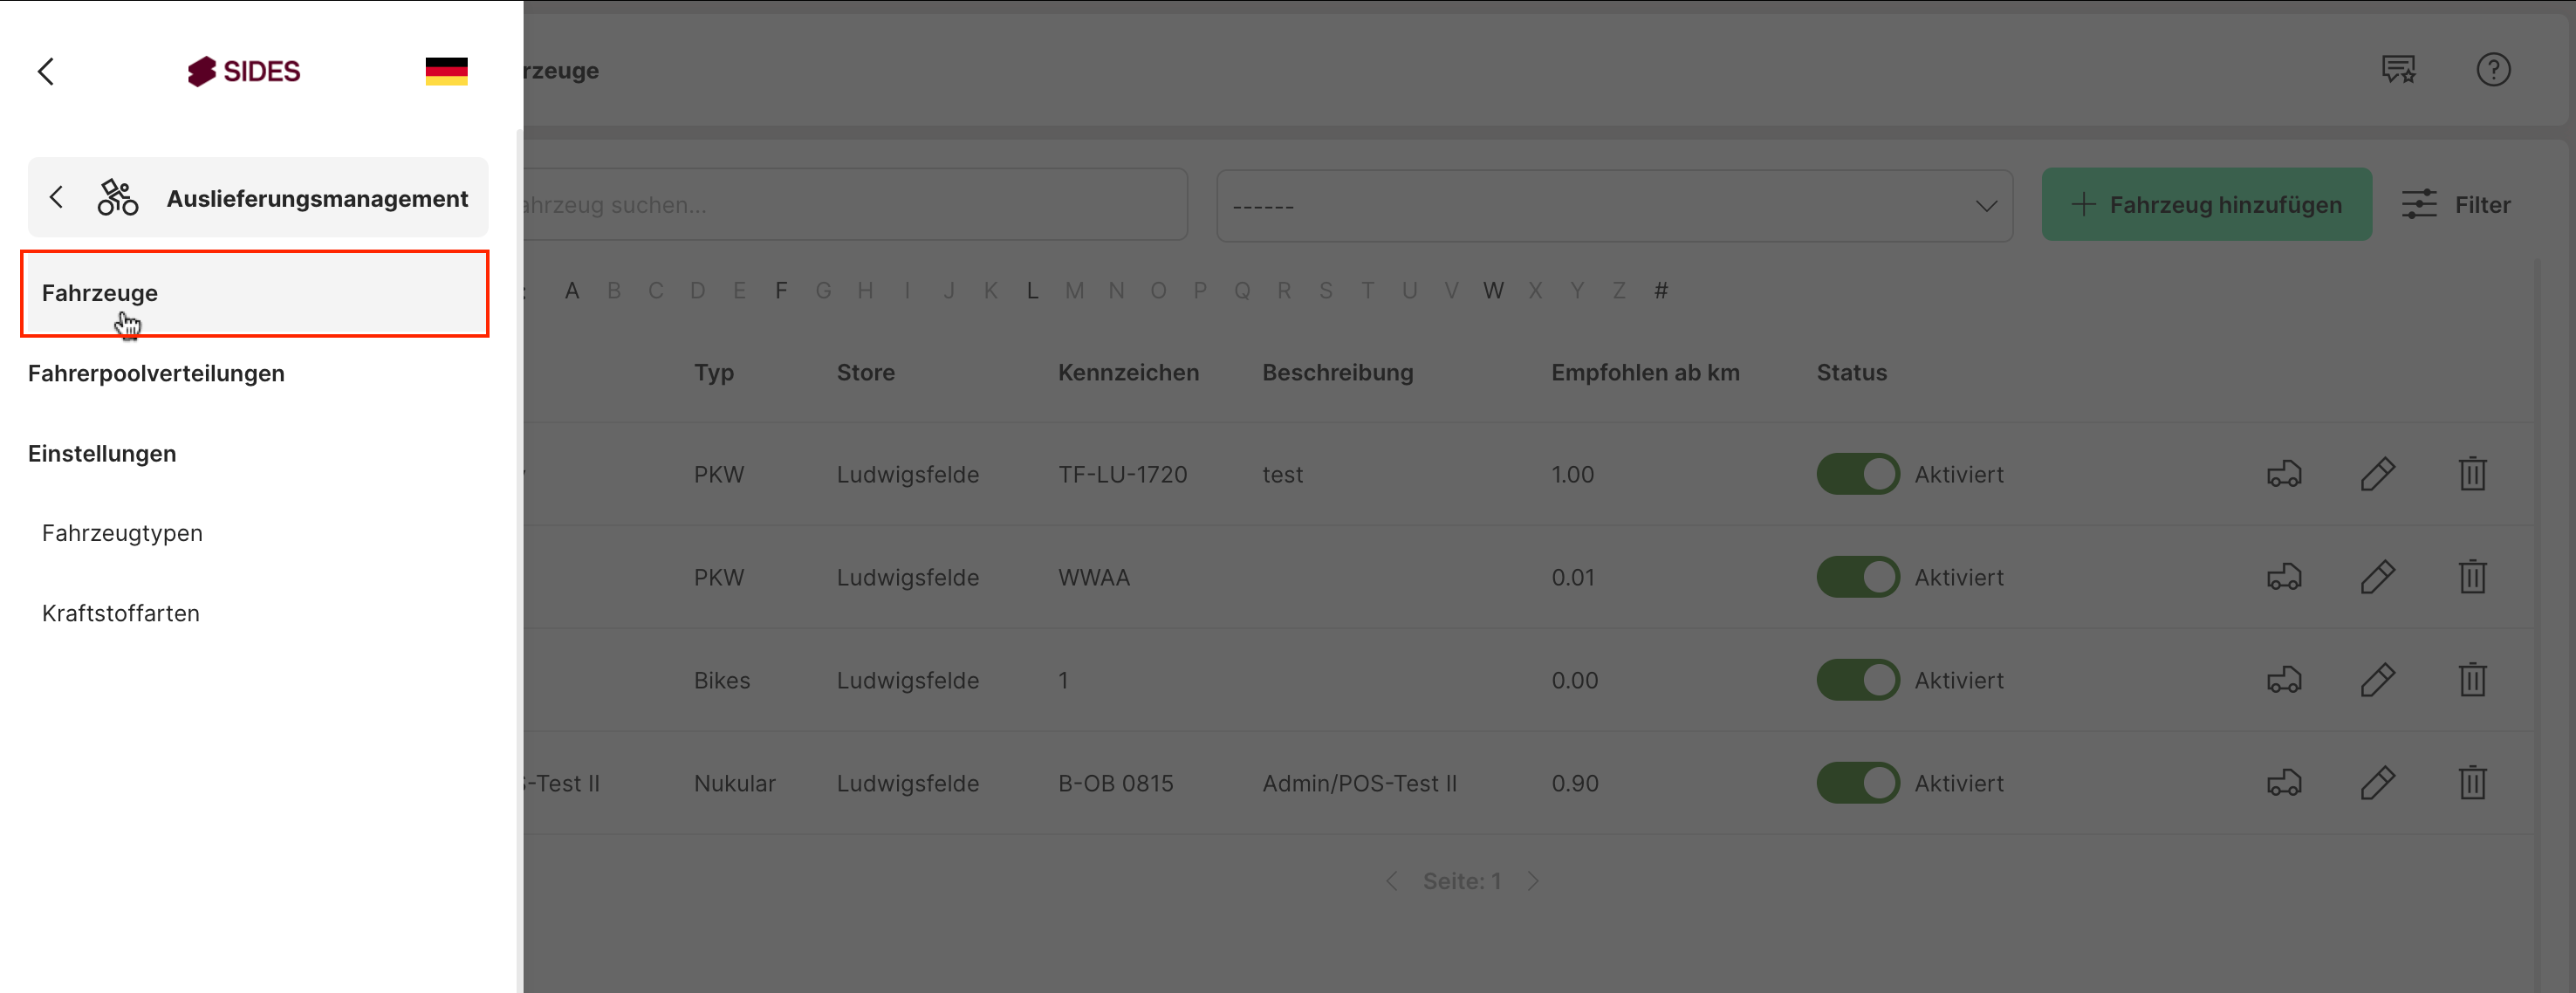Viewport: 2576px width, 993px height.
Task: Click the edit pencil for TF-LU-1720 vehicle
Action: pos(2377,474)
